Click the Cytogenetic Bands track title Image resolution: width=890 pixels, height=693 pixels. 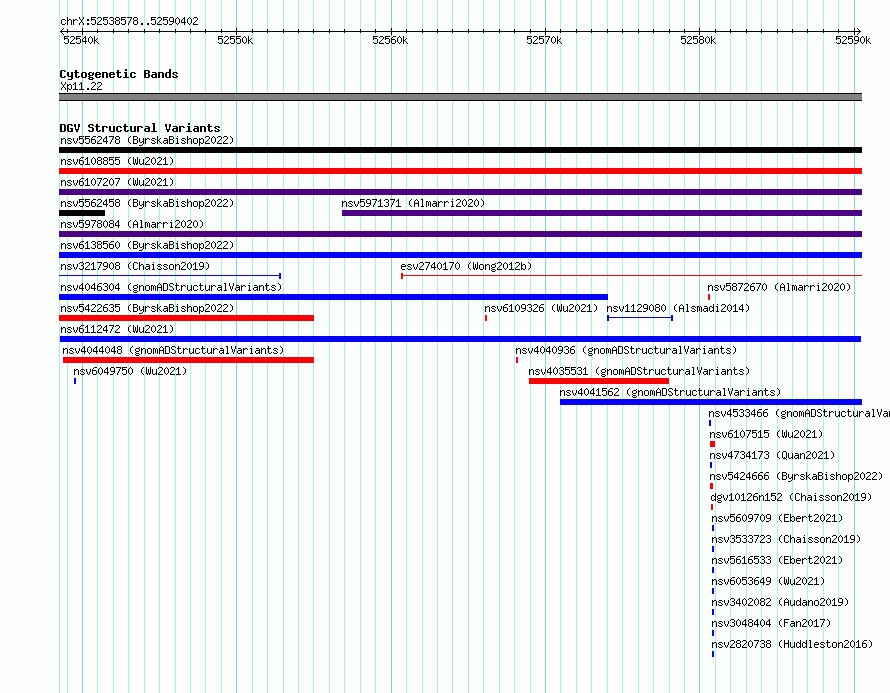coord(119,74)
